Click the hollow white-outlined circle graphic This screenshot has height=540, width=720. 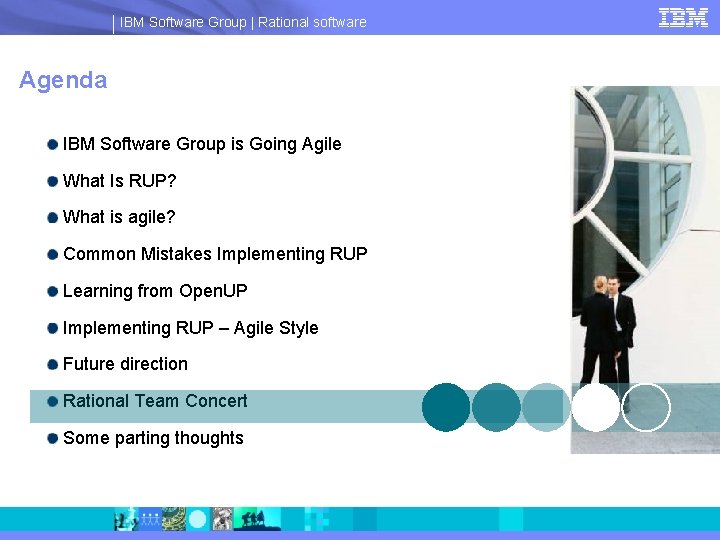click(646, 407)
